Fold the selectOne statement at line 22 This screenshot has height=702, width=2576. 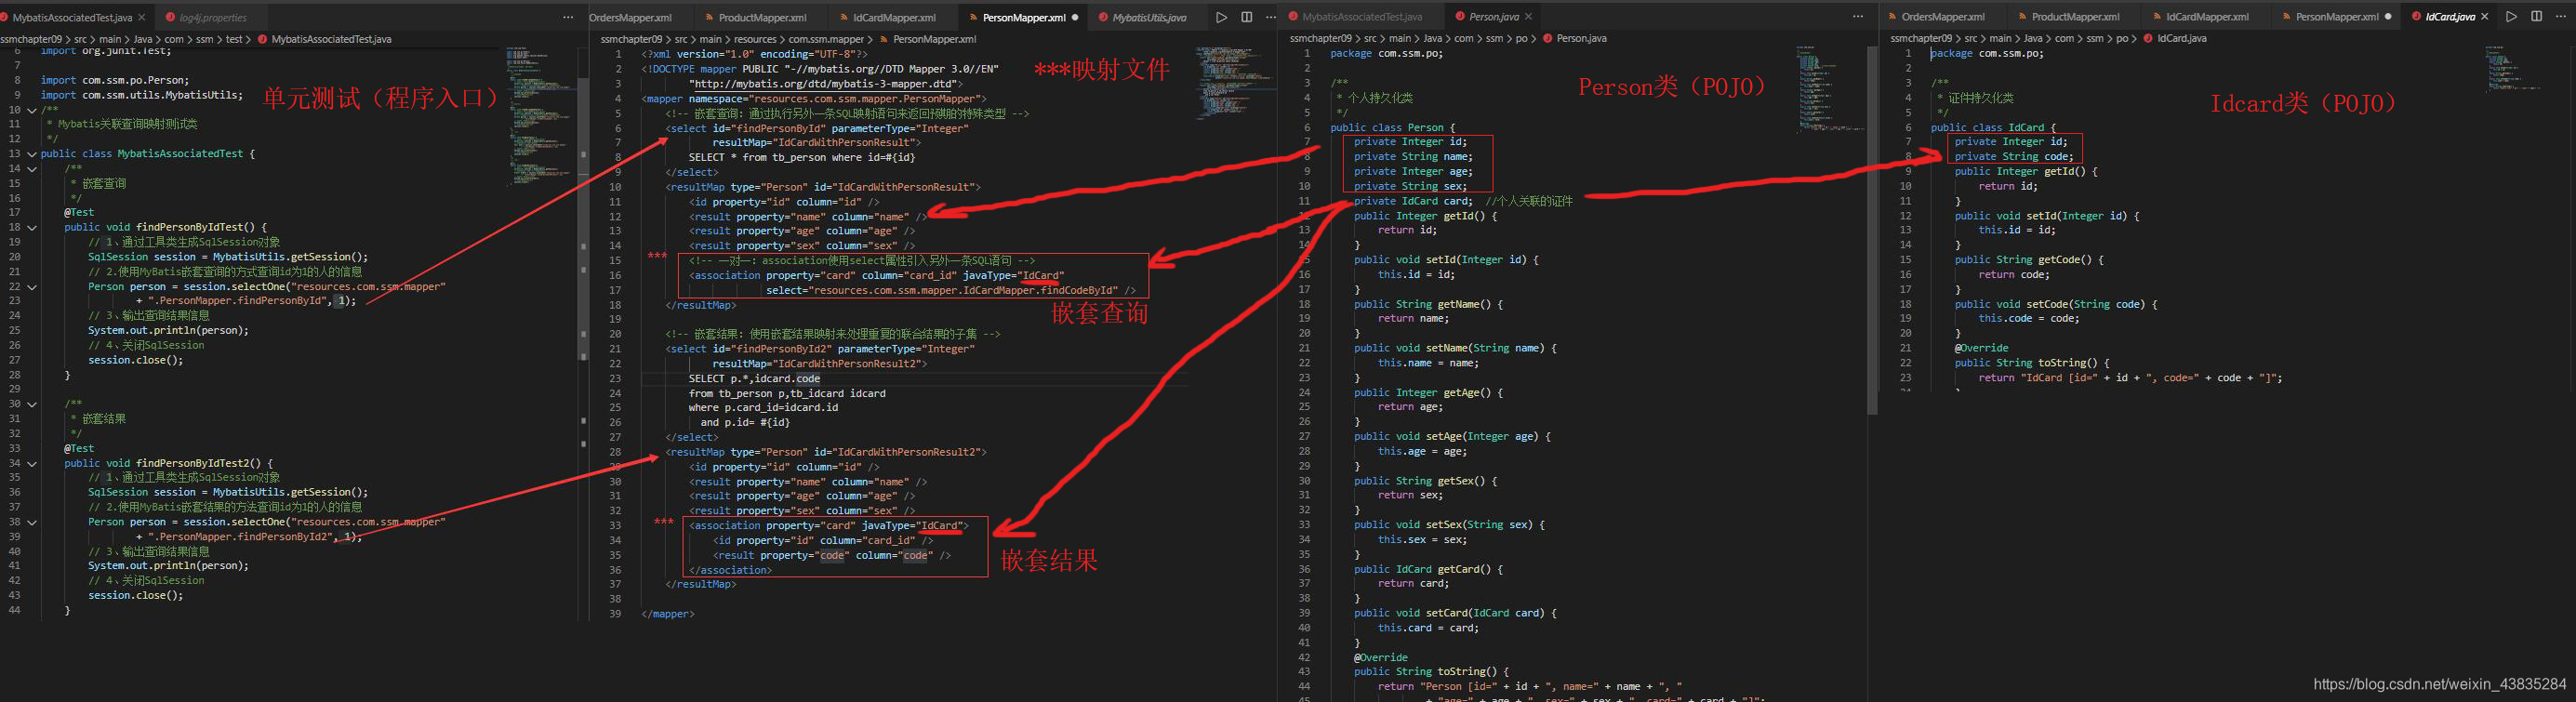pos(32,287)
